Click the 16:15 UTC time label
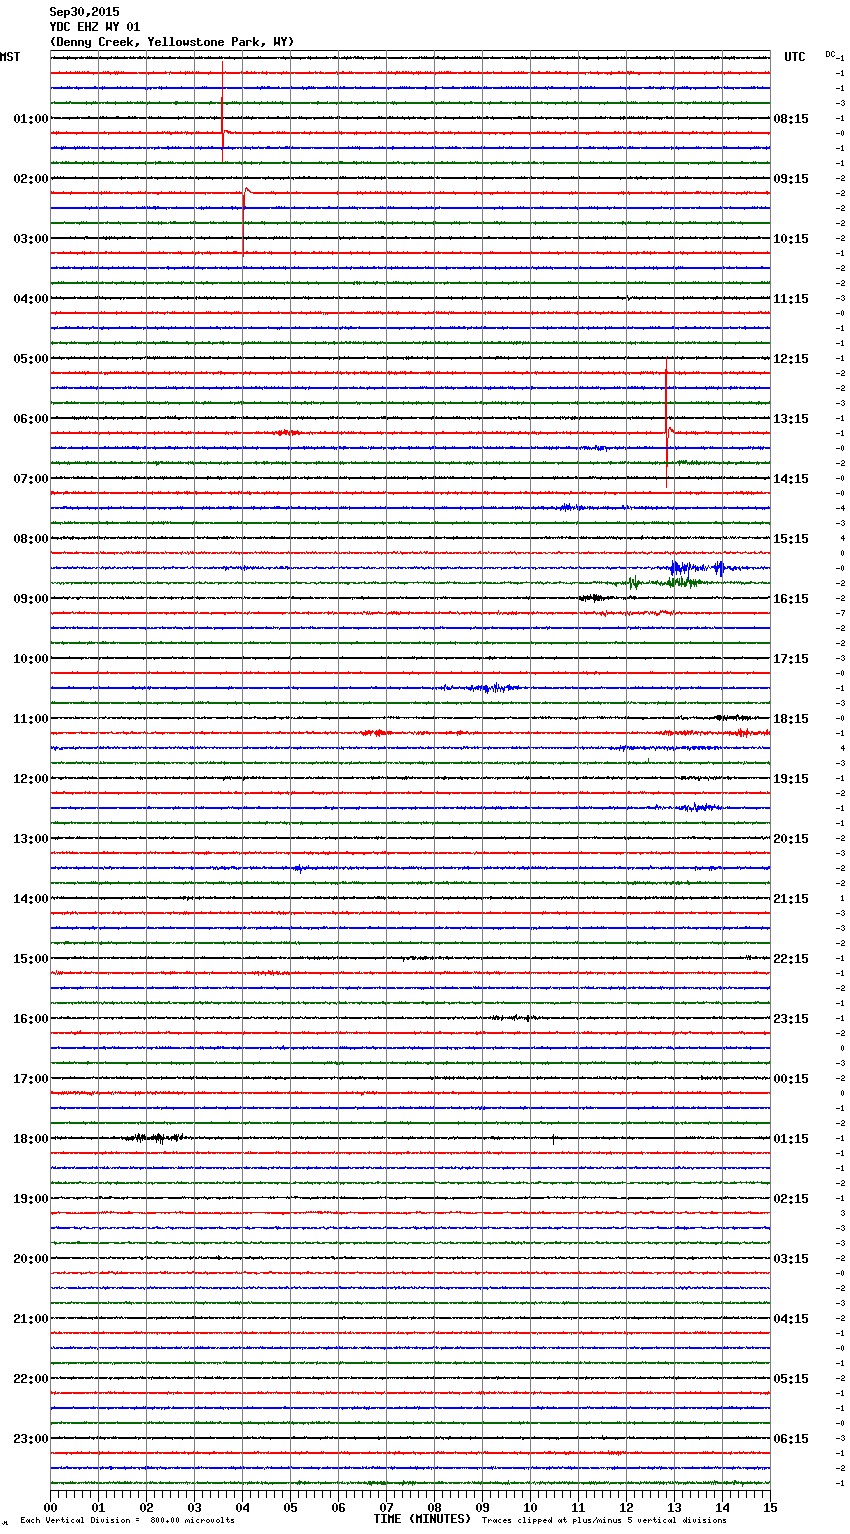This screenshot has height=1534, width=850. [791, 599]
